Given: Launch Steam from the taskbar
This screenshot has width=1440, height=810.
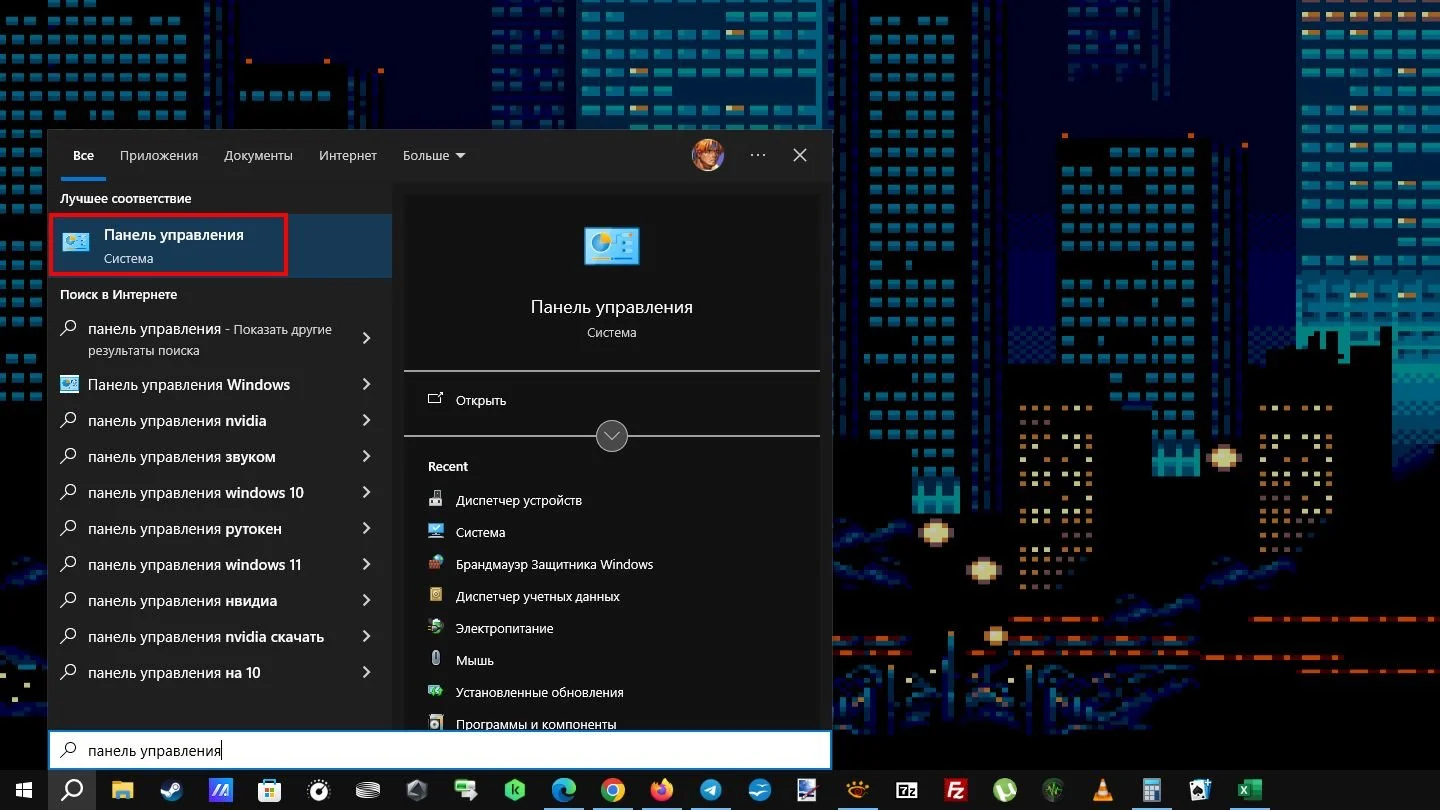Looking at the screenshot, I should pyautogui.click(x=171, y=790).
